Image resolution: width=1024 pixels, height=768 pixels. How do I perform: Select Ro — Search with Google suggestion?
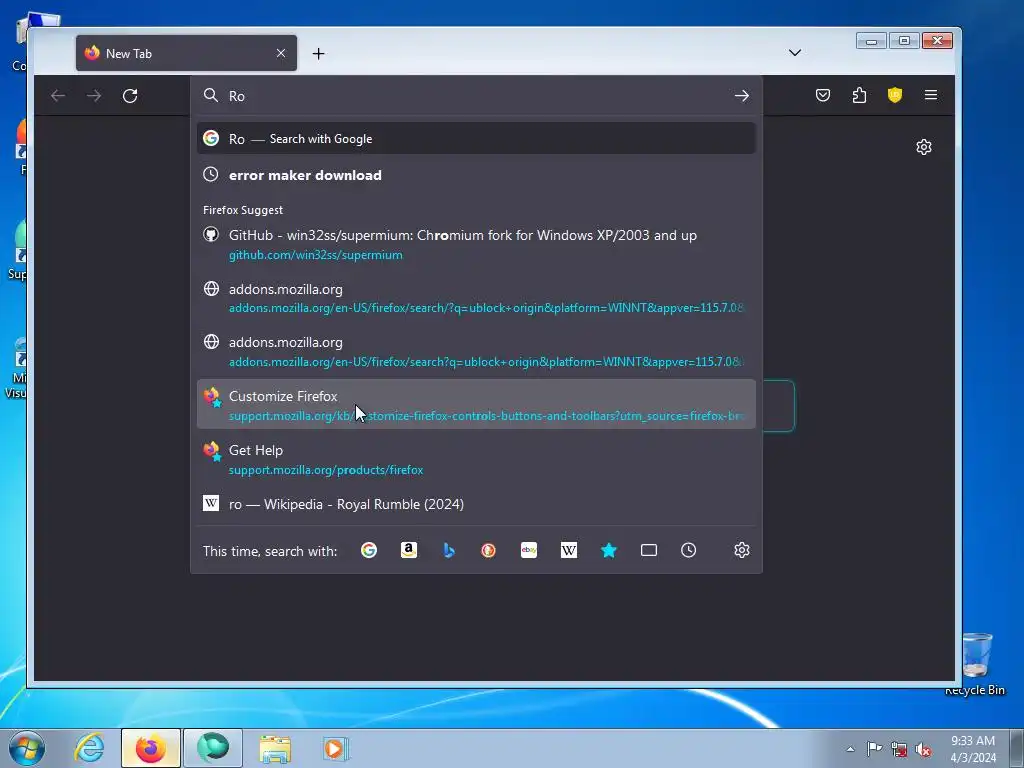click(x=476, y=138)
